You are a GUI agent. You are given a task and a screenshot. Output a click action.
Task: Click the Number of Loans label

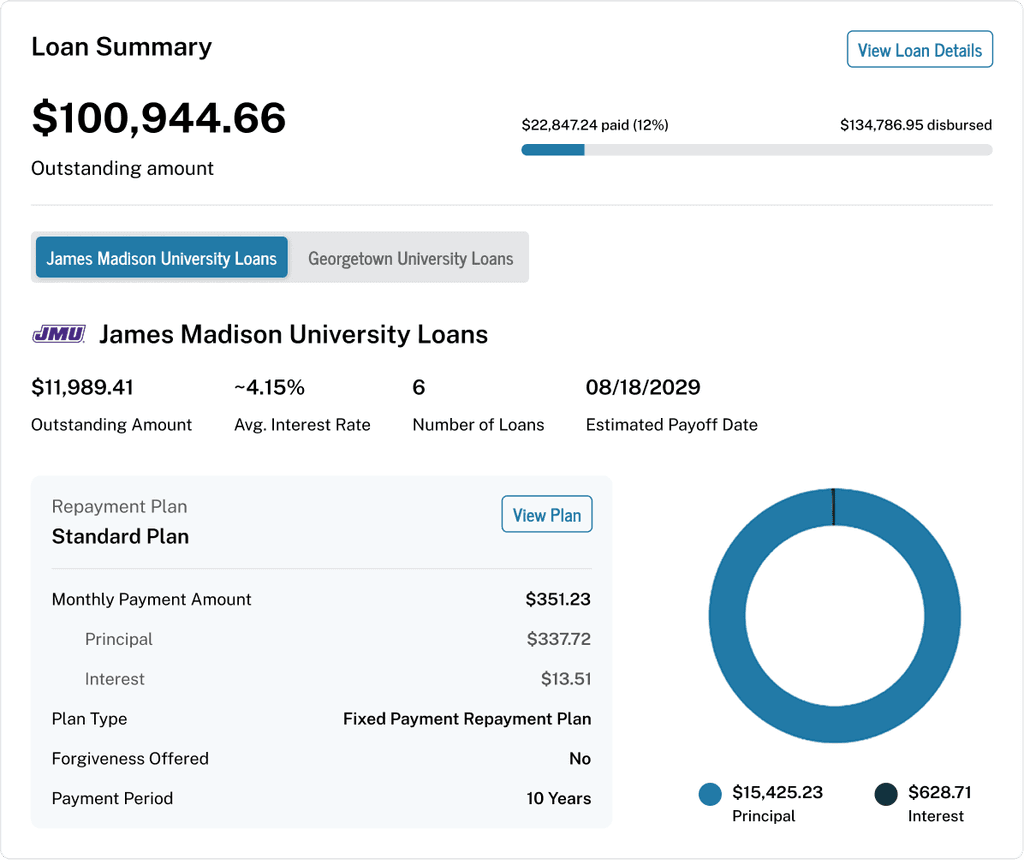point(478,424)
